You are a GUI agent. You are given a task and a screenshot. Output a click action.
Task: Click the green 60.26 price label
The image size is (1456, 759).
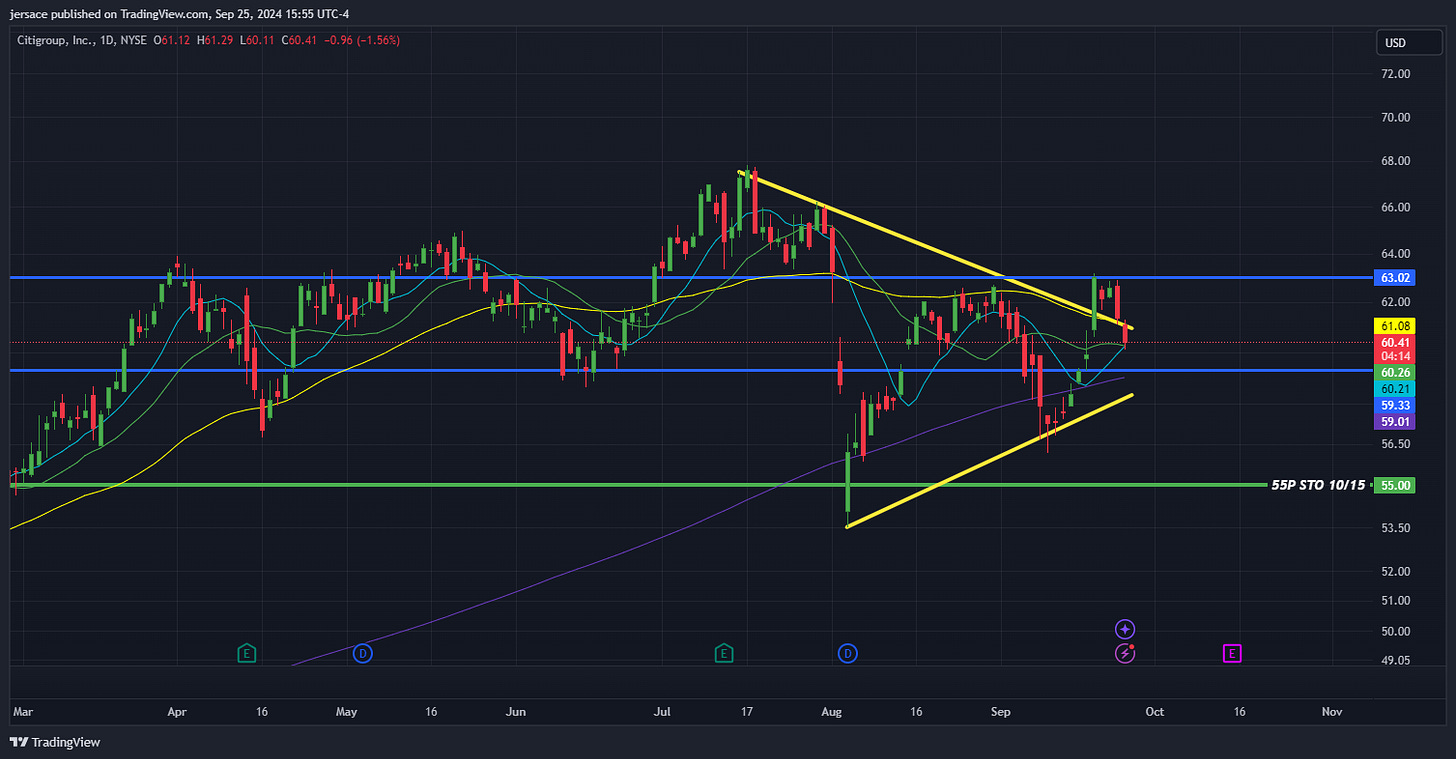(x=1395, y=372)
